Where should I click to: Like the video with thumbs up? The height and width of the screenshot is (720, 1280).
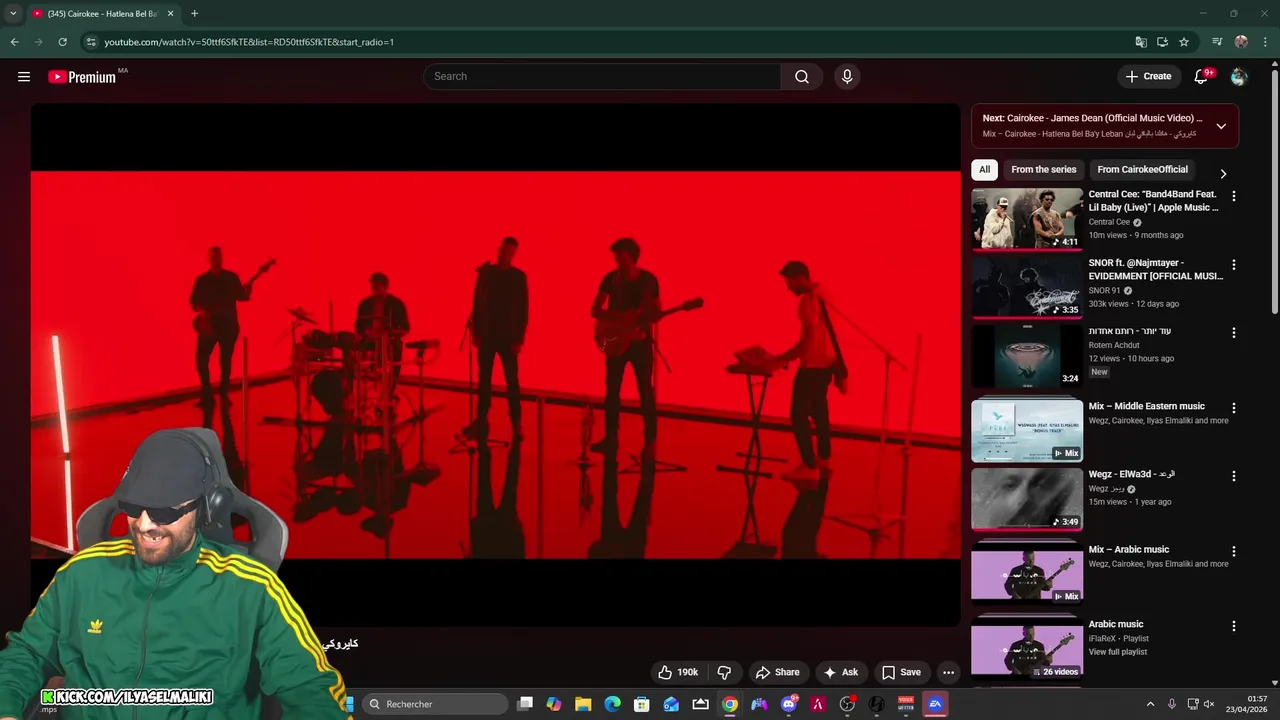(x=677, y=672)
